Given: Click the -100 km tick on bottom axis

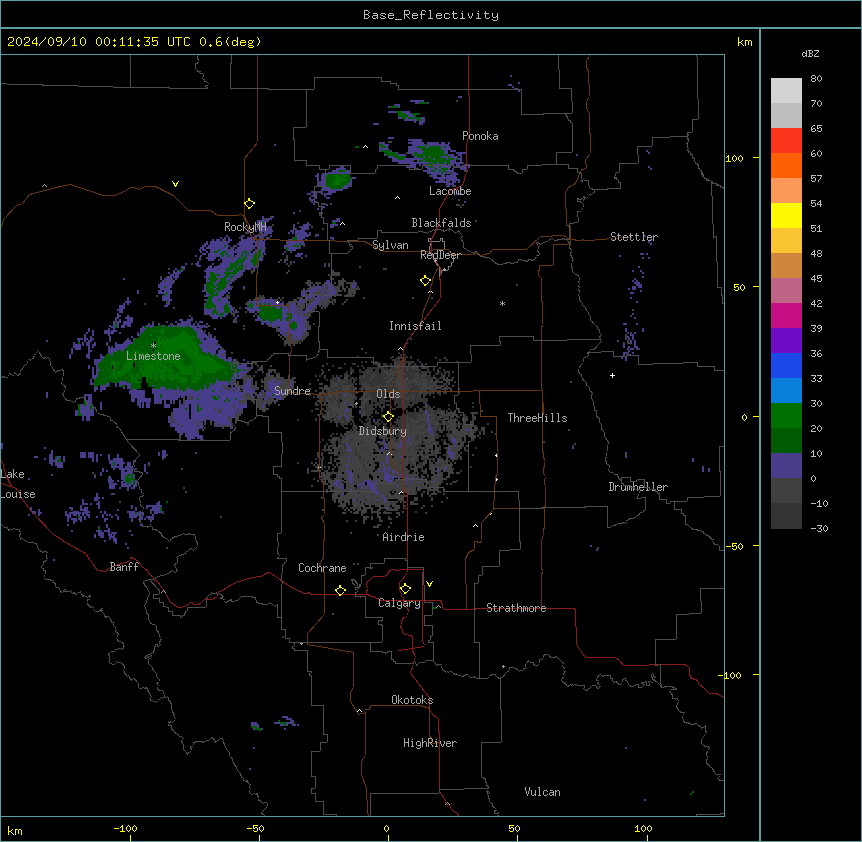Looking at the screenshot, I should pos(125,828).
